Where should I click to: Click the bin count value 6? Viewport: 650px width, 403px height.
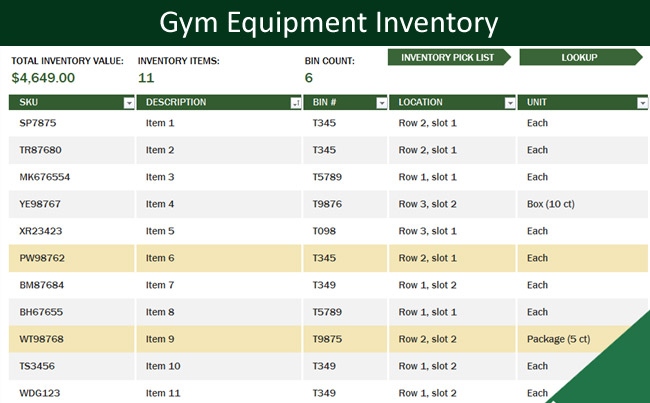coord(309,77)
